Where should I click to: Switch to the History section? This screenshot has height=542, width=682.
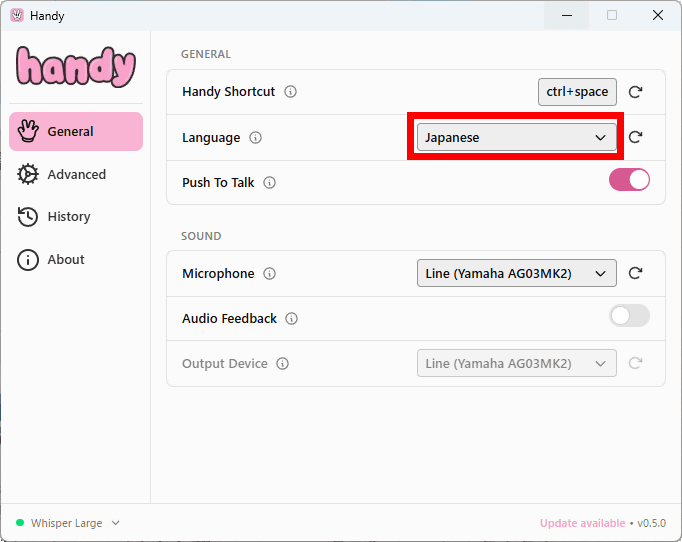pyautogui.click(x=68, y=217)
